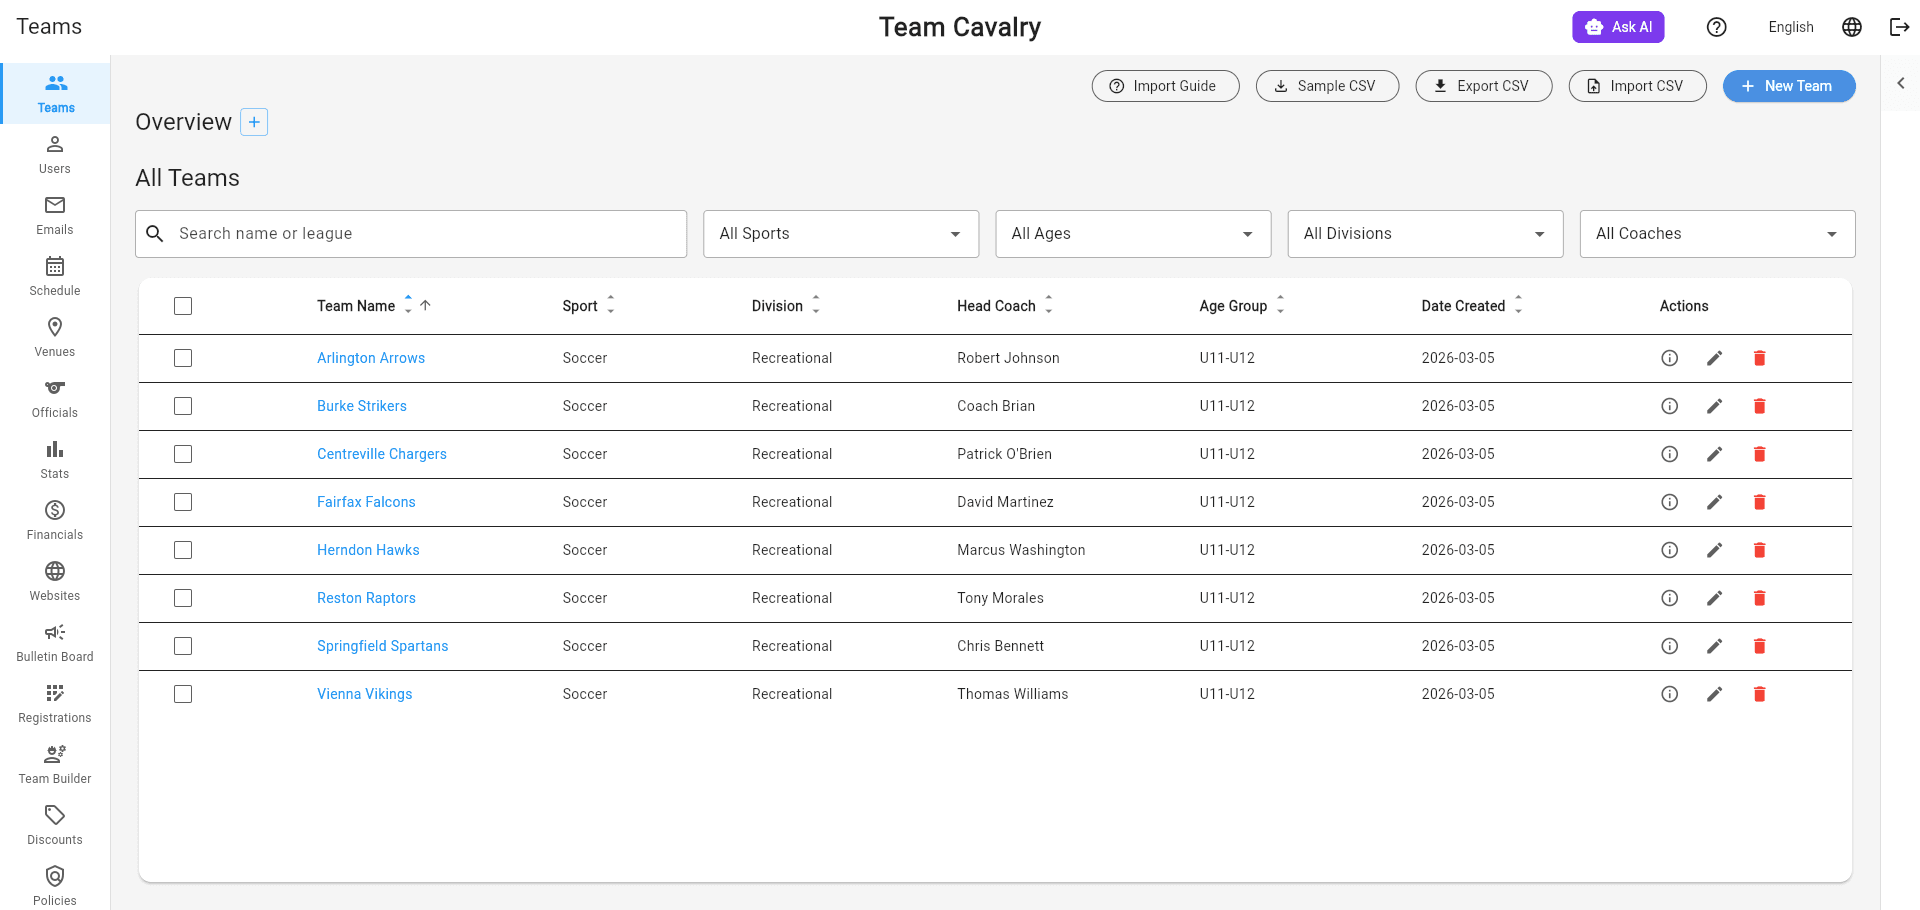Open the Team Builder sidebar item
1920x910 pixels.
[x=55, y=765]
